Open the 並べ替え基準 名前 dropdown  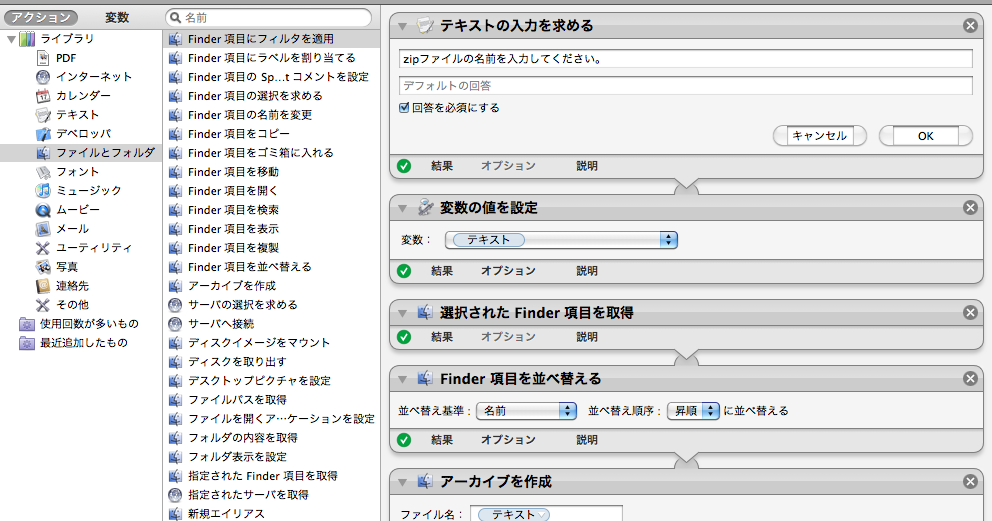pyautogui.click(x=526, y=411)
